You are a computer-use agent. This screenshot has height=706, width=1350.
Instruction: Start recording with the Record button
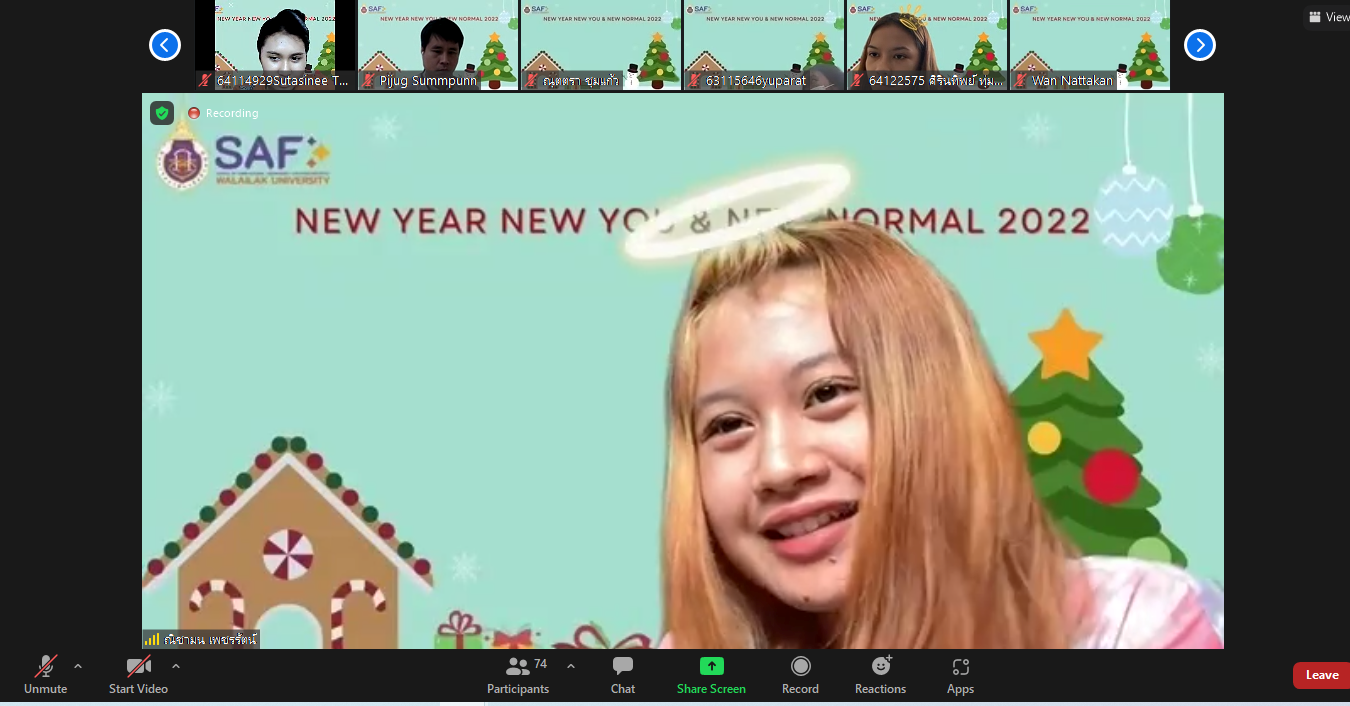(800, 675)
